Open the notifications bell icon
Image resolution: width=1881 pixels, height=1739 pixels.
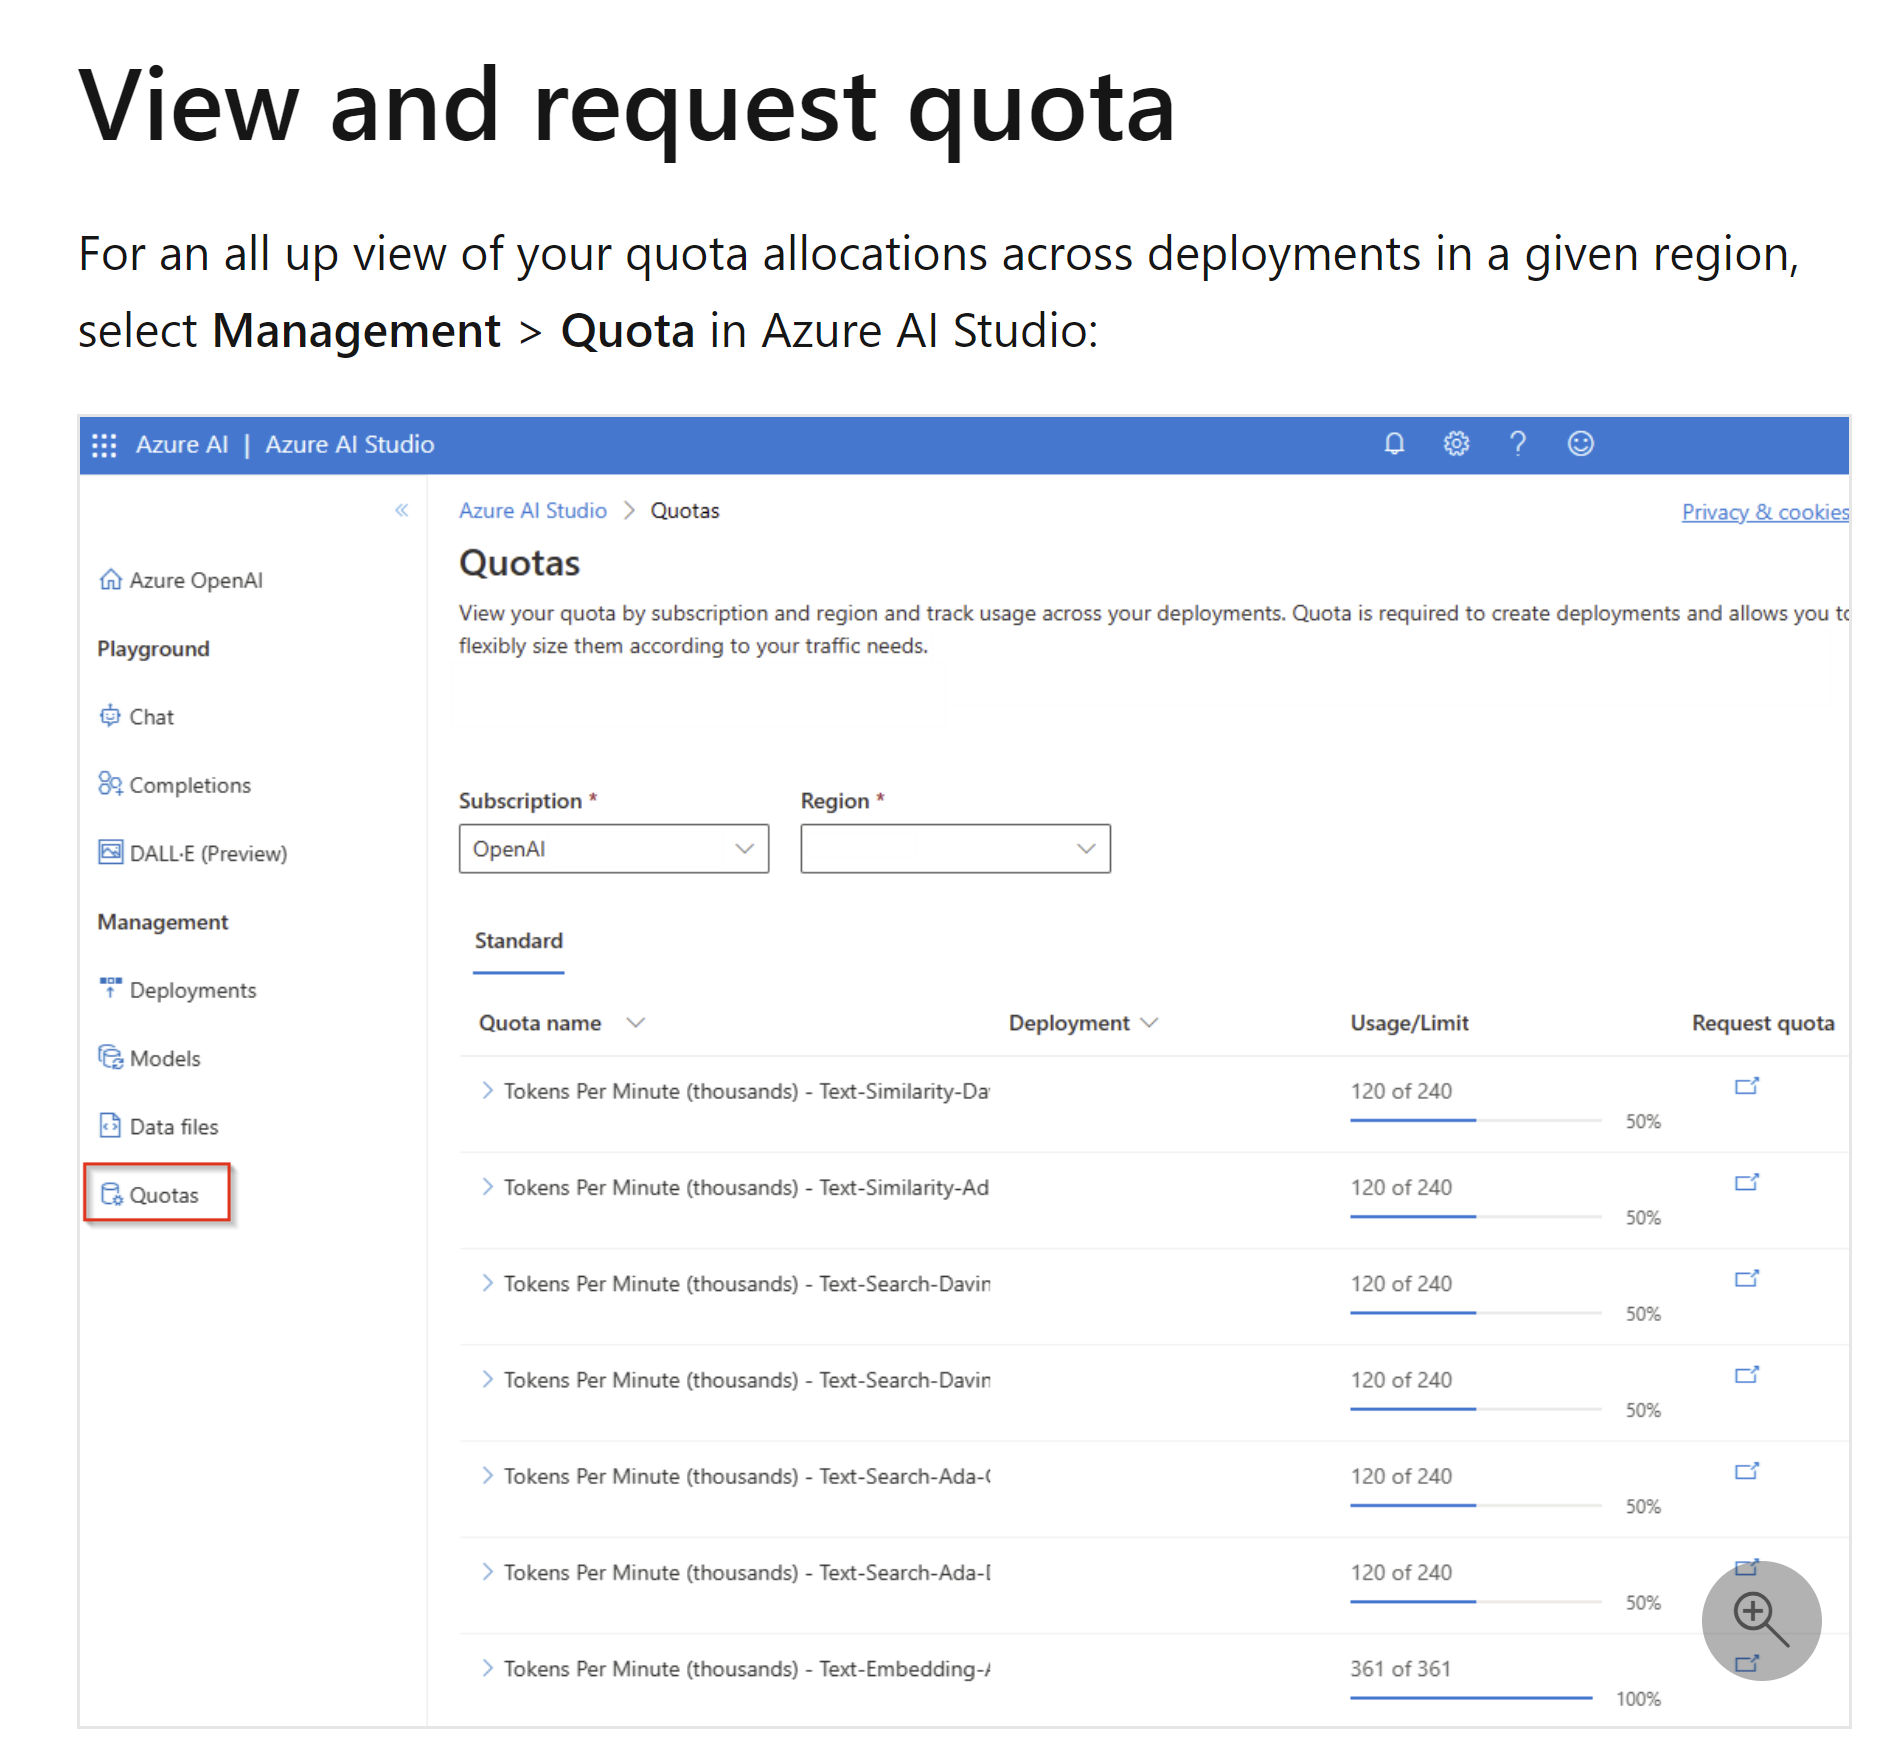(x=1394, y=444)
